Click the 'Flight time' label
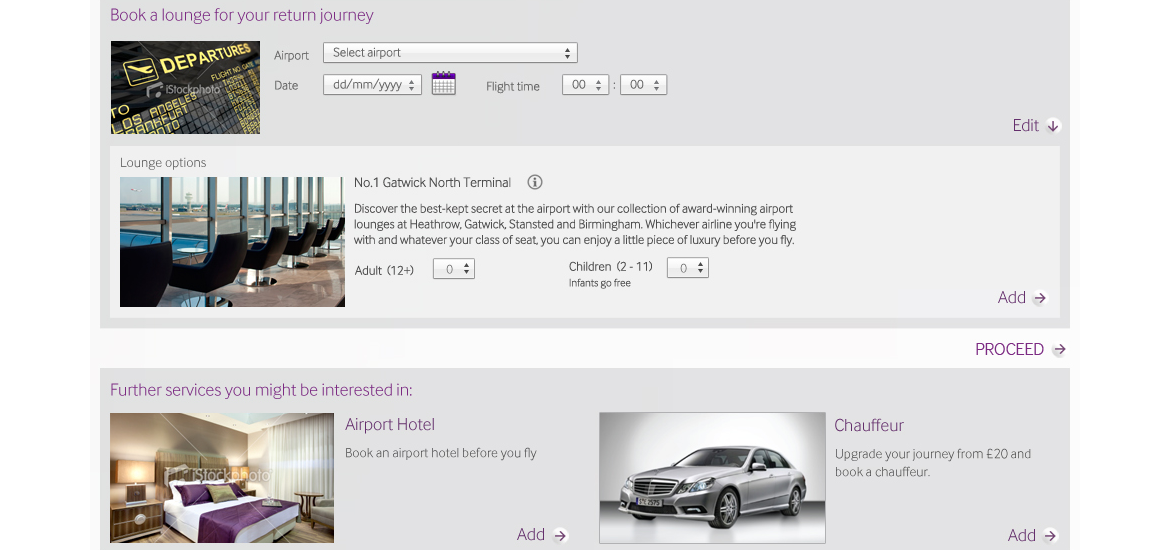 point(513,87)
